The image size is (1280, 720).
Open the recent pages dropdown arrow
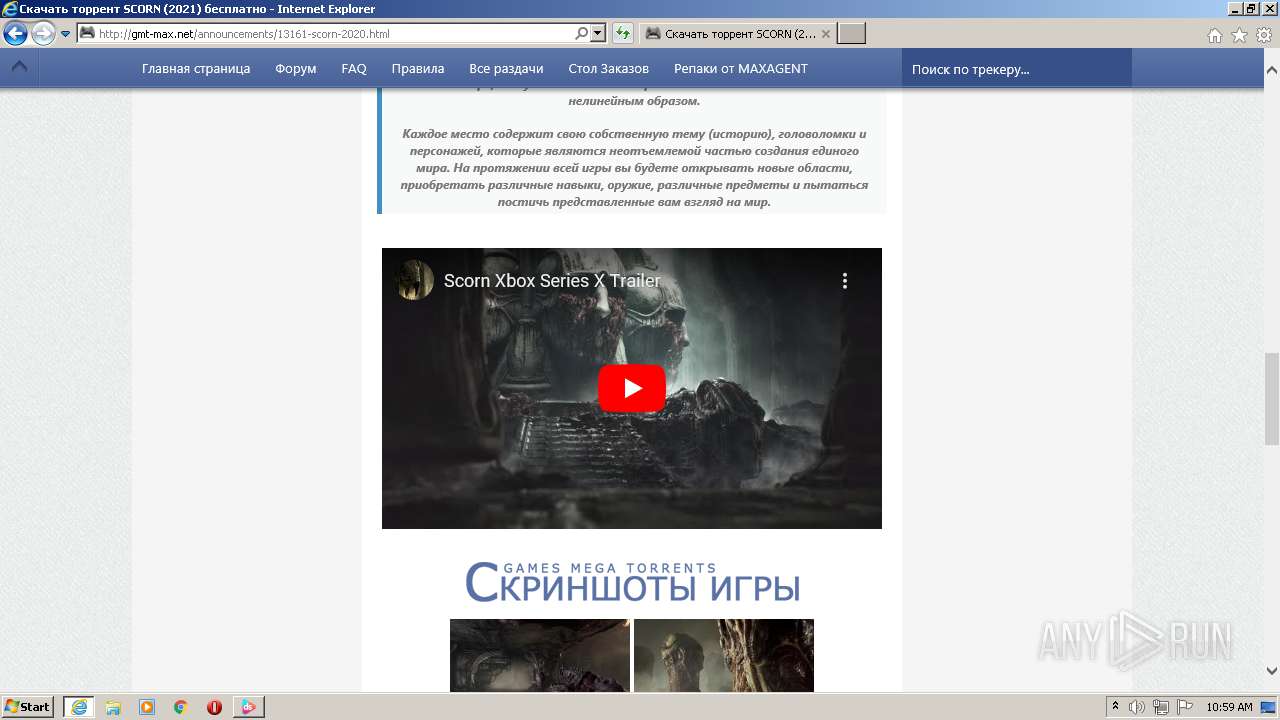[x=65, y=34]
